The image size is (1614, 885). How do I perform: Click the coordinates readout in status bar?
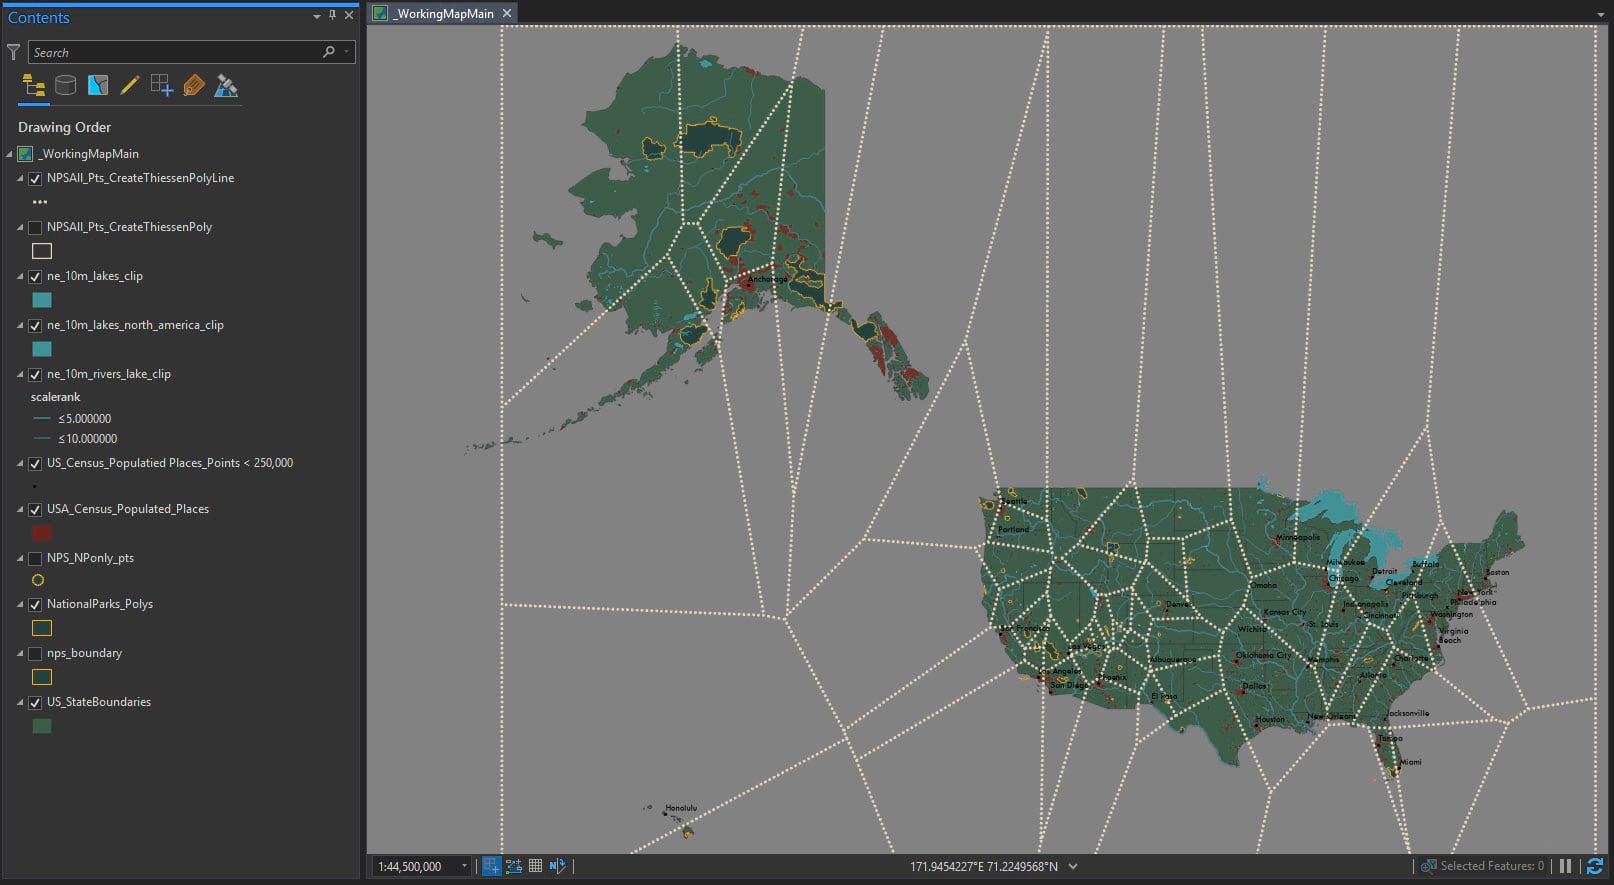984,866
